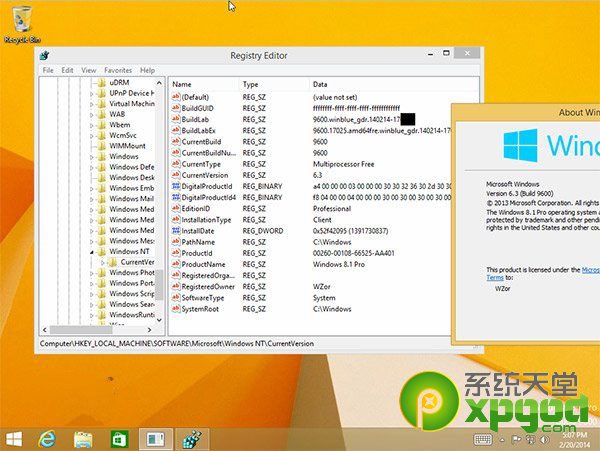
Task: Select the DigitalProductId binary icon
Action: [x=176, y=186]
